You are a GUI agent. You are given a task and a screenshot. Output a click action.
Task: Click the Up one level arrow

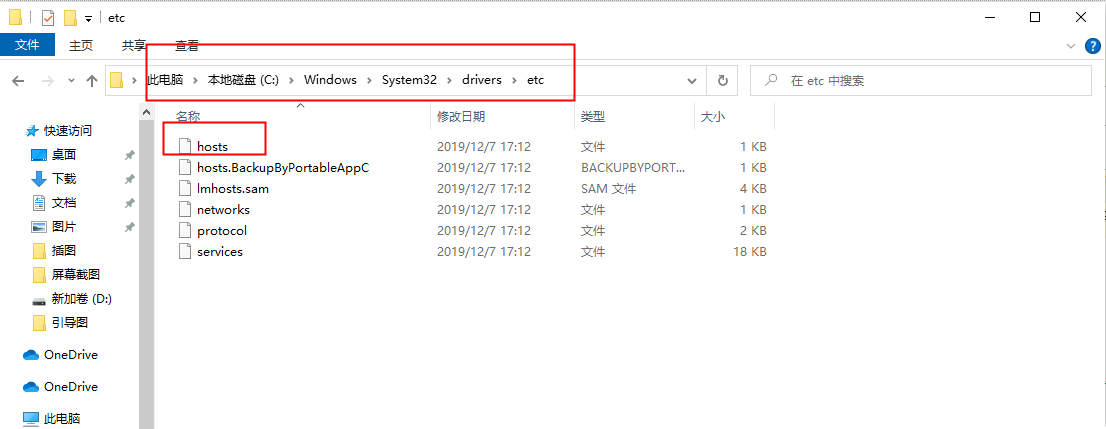[x=92, y=81]
